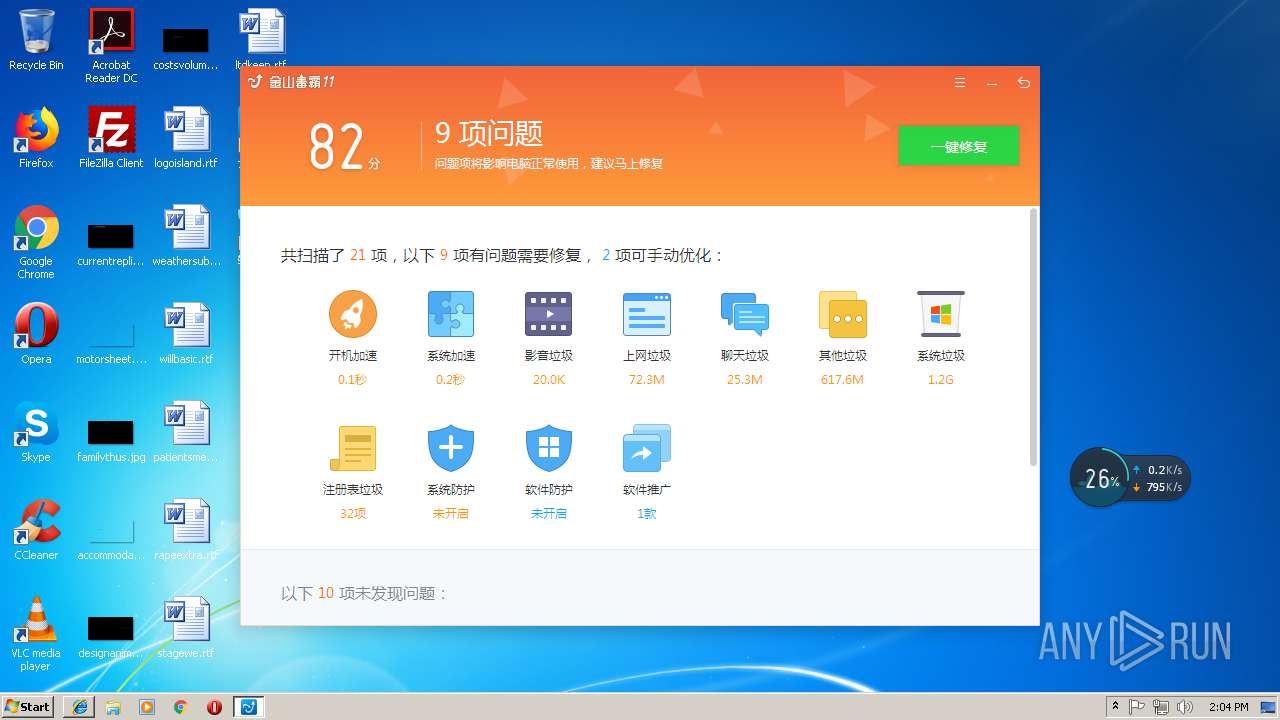
Task: Open the Acrobat Reader DC desktop shortcut
Action: click(x=111, y=46)
